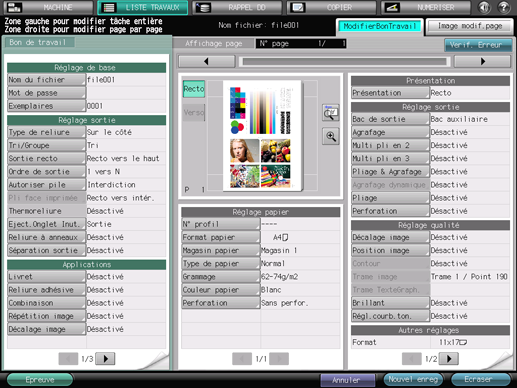
Task: Open the Bac de sortie setting
Action: pyautogui.click(x=390, y=119)
